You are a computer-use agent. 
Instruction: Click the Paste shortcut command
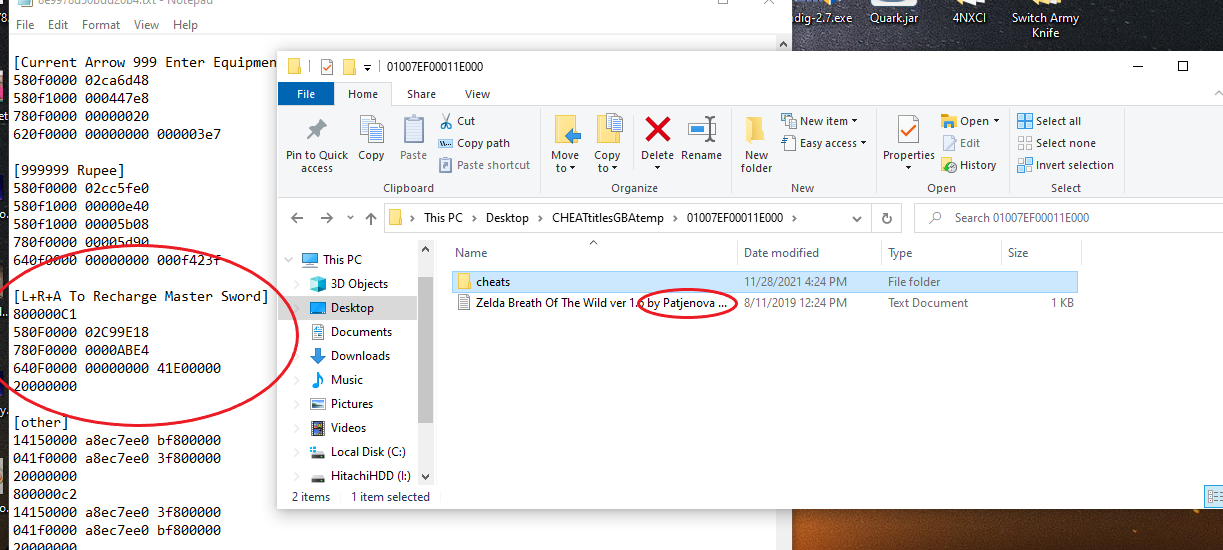485,165
